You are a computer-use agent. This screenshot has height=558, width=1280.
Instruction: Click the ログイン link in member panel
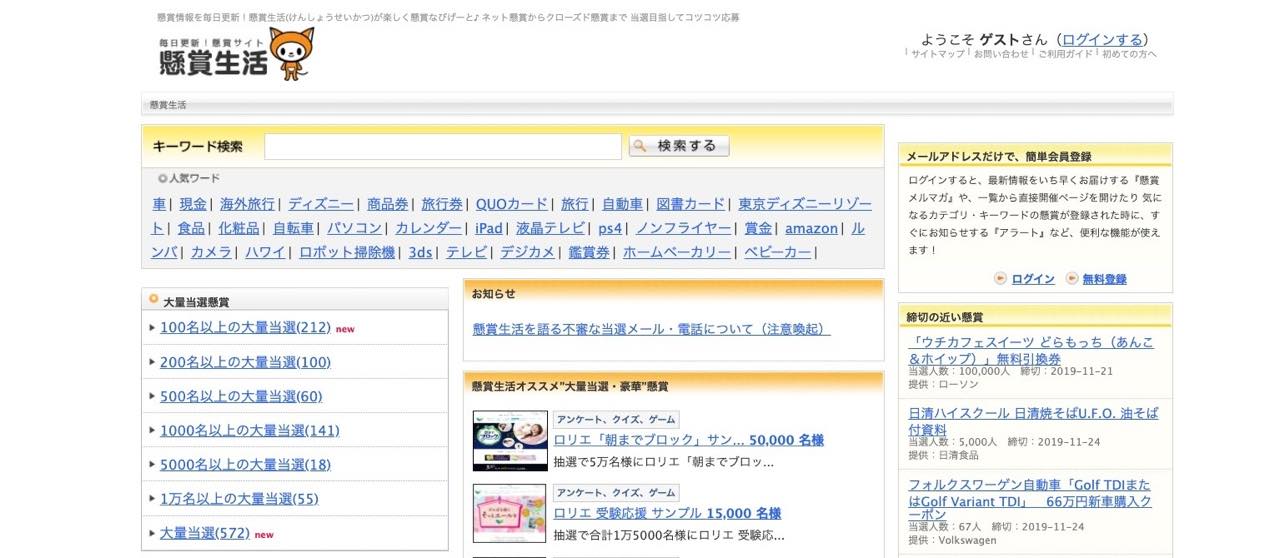pyautogui.click(x=1033, y=279)
